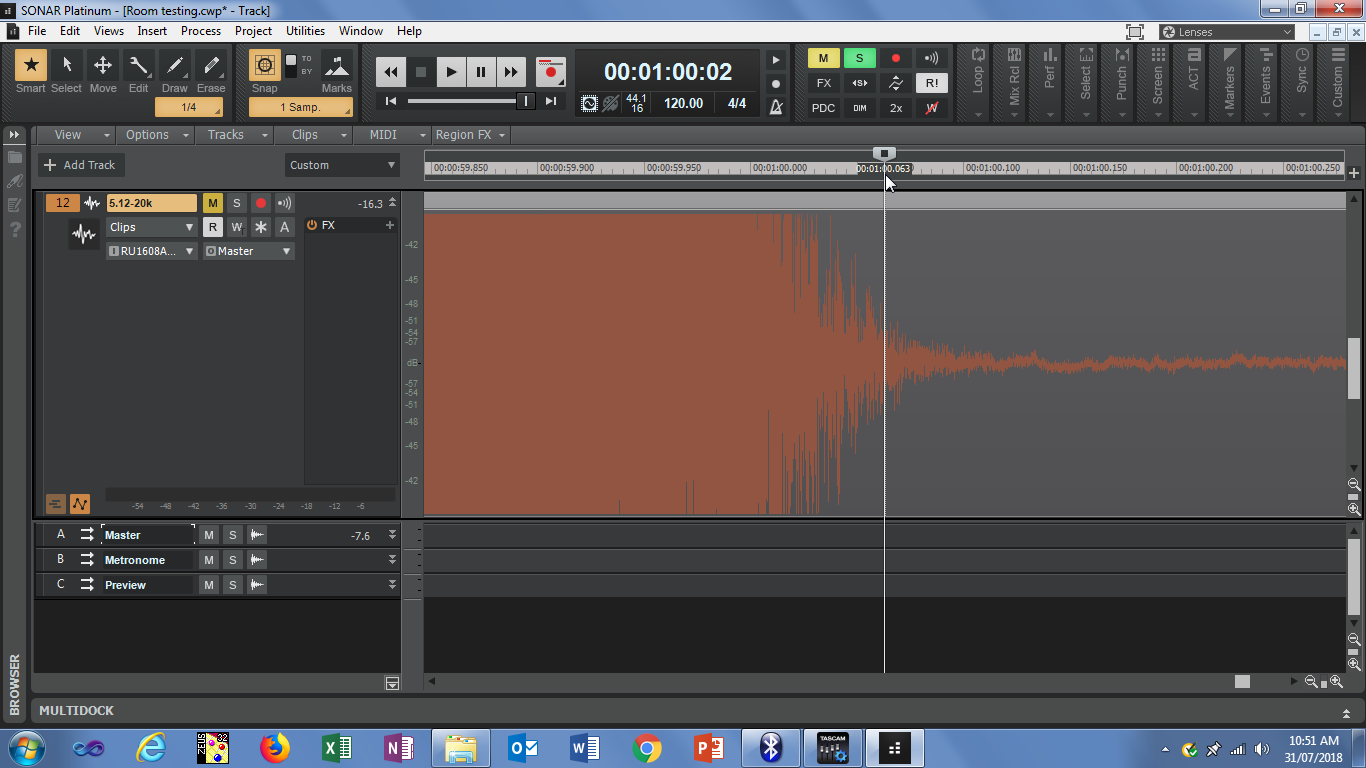Open the Options track menu
1366x768 pixels.
(x=156, y=135)
